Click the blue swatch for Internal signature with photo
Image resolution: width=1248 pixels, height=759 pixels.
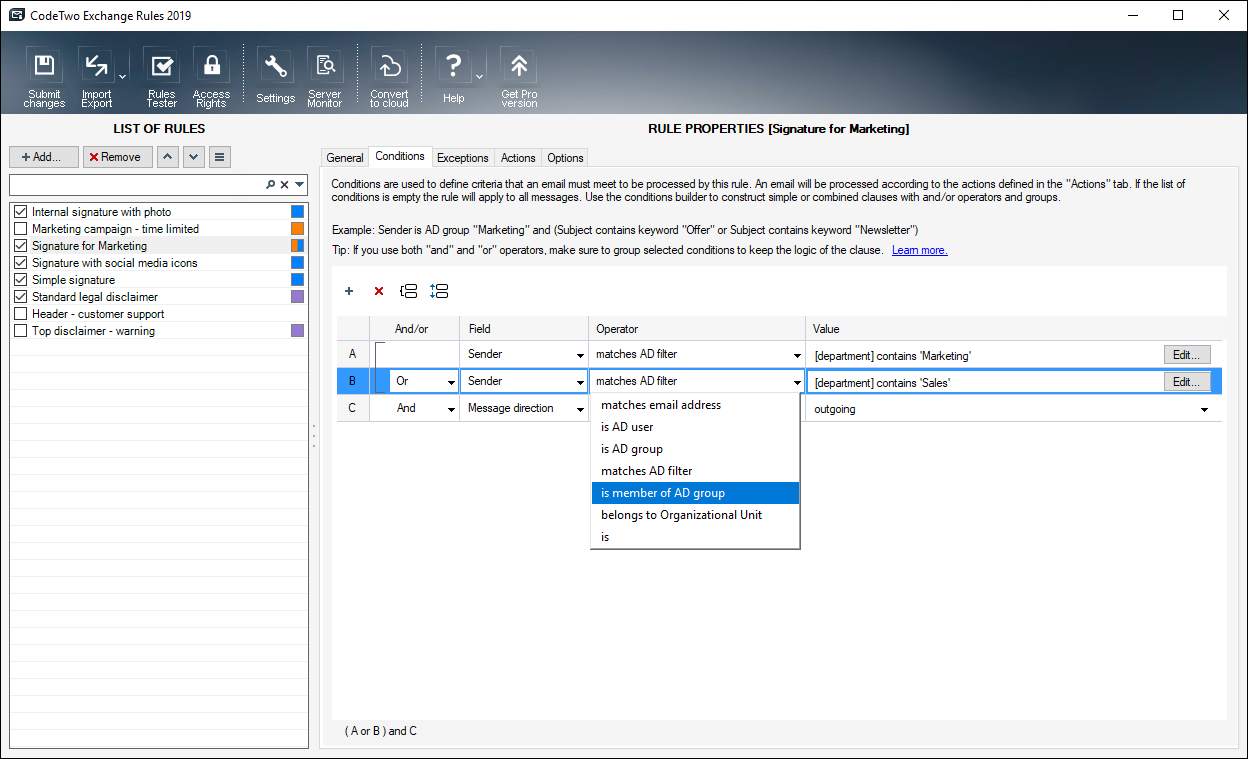coord(297,212)
